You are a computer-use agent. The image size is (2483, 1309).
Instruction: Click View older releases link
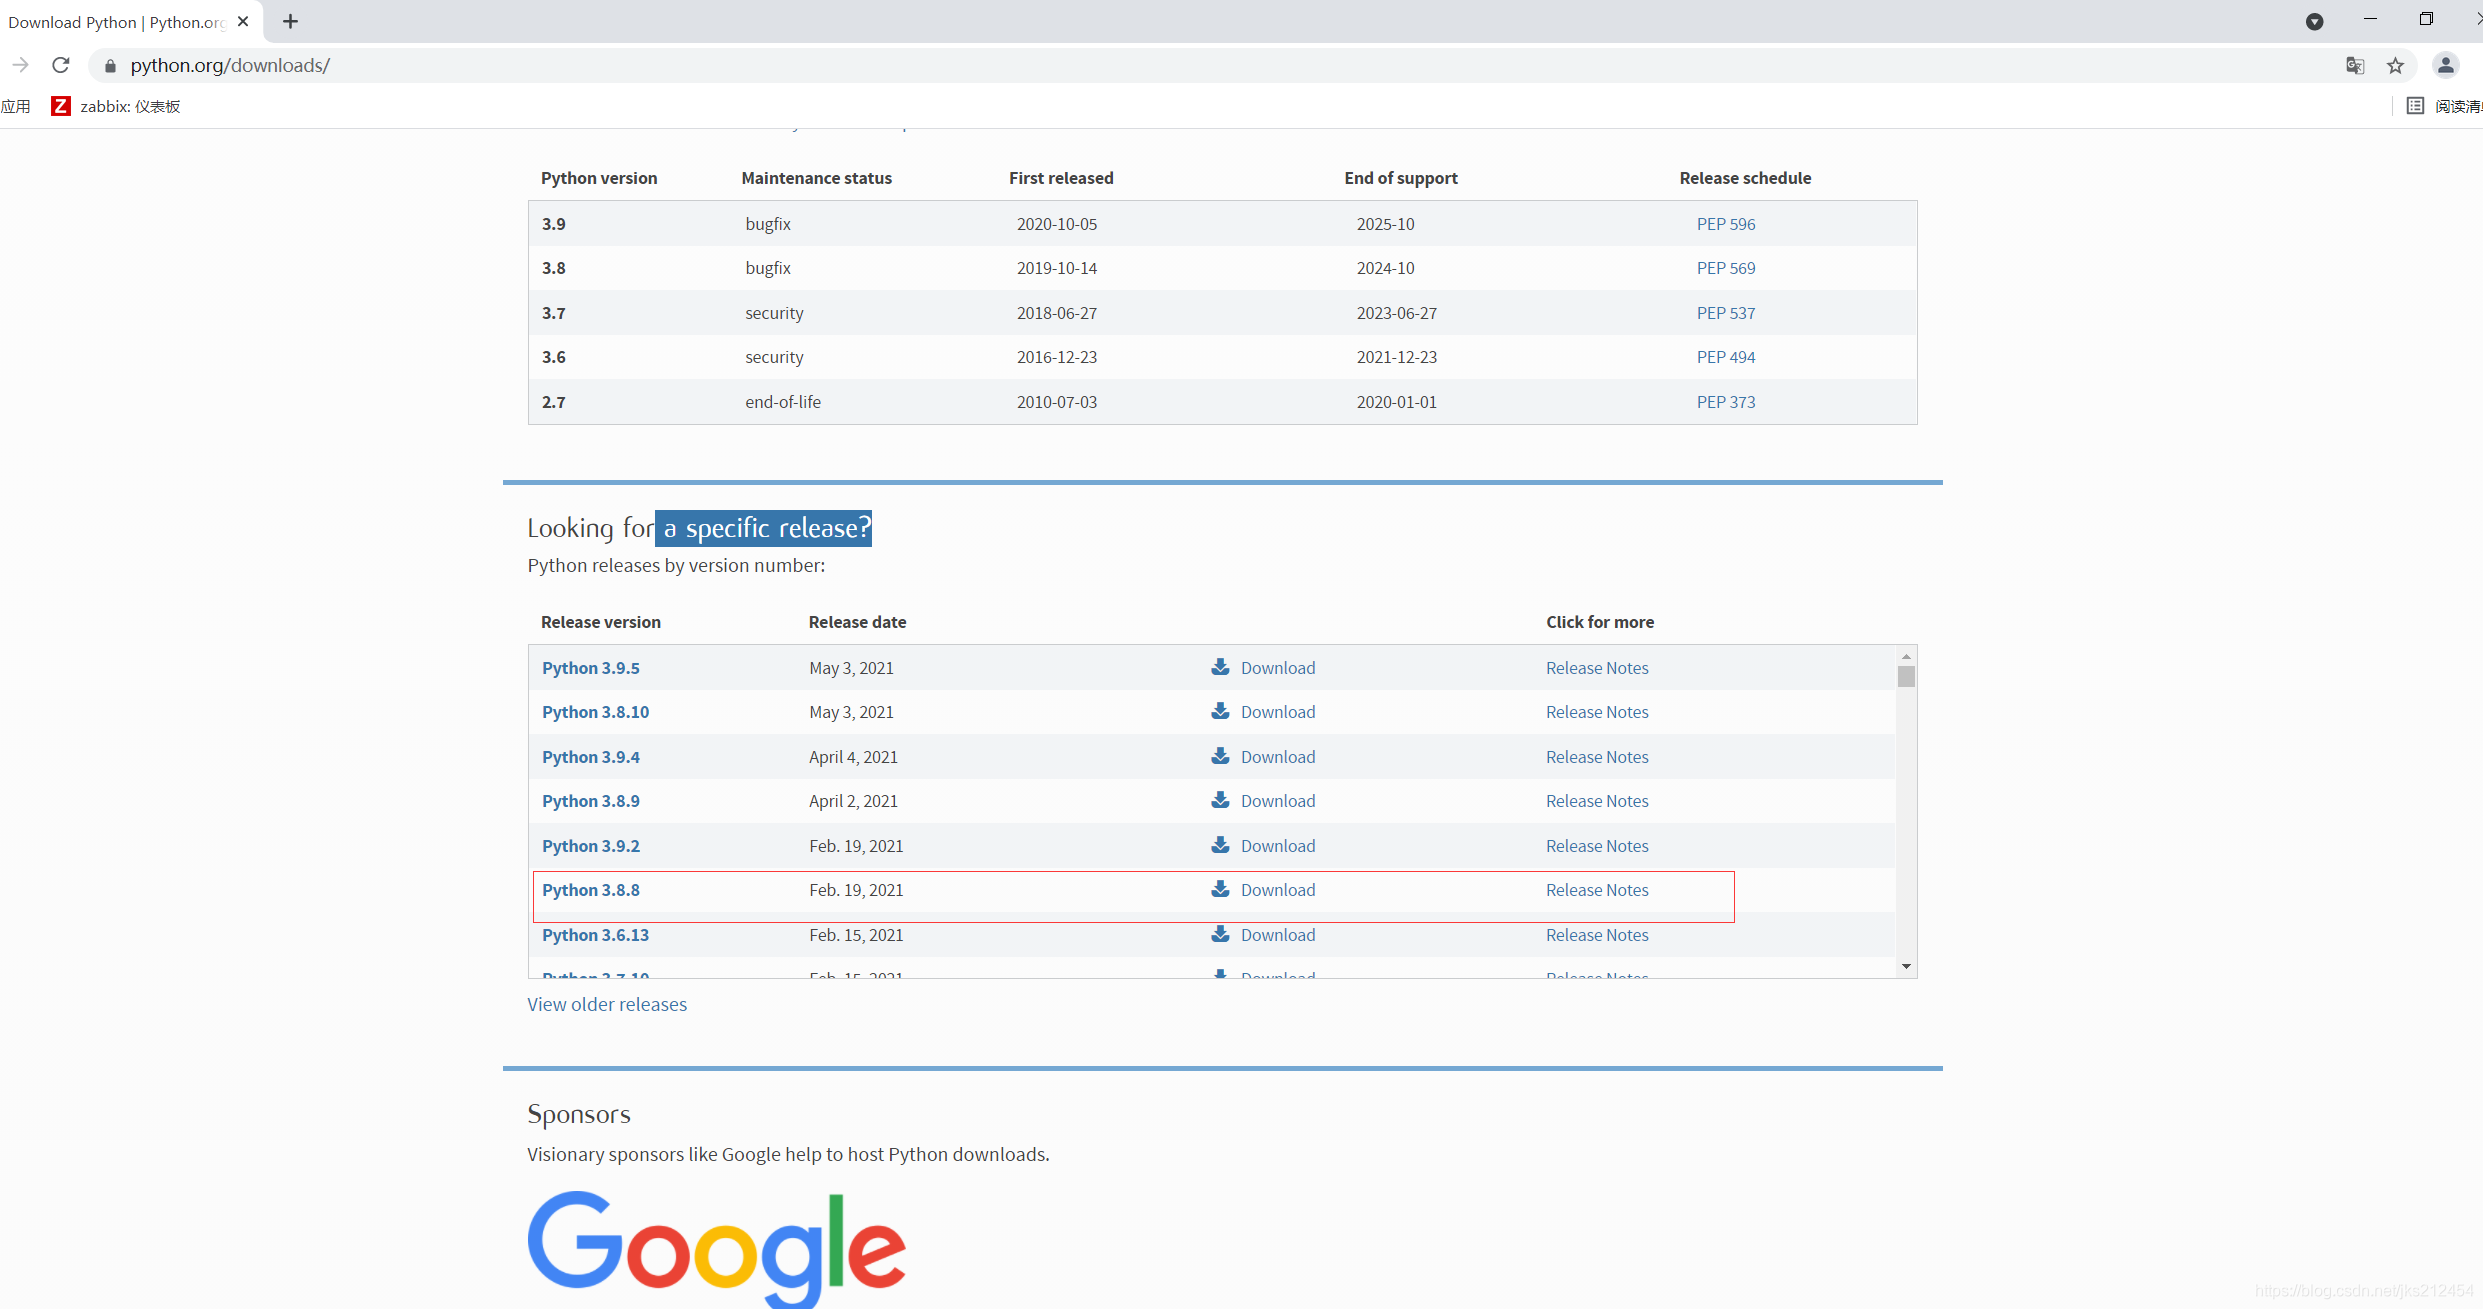pos(606,1004)
